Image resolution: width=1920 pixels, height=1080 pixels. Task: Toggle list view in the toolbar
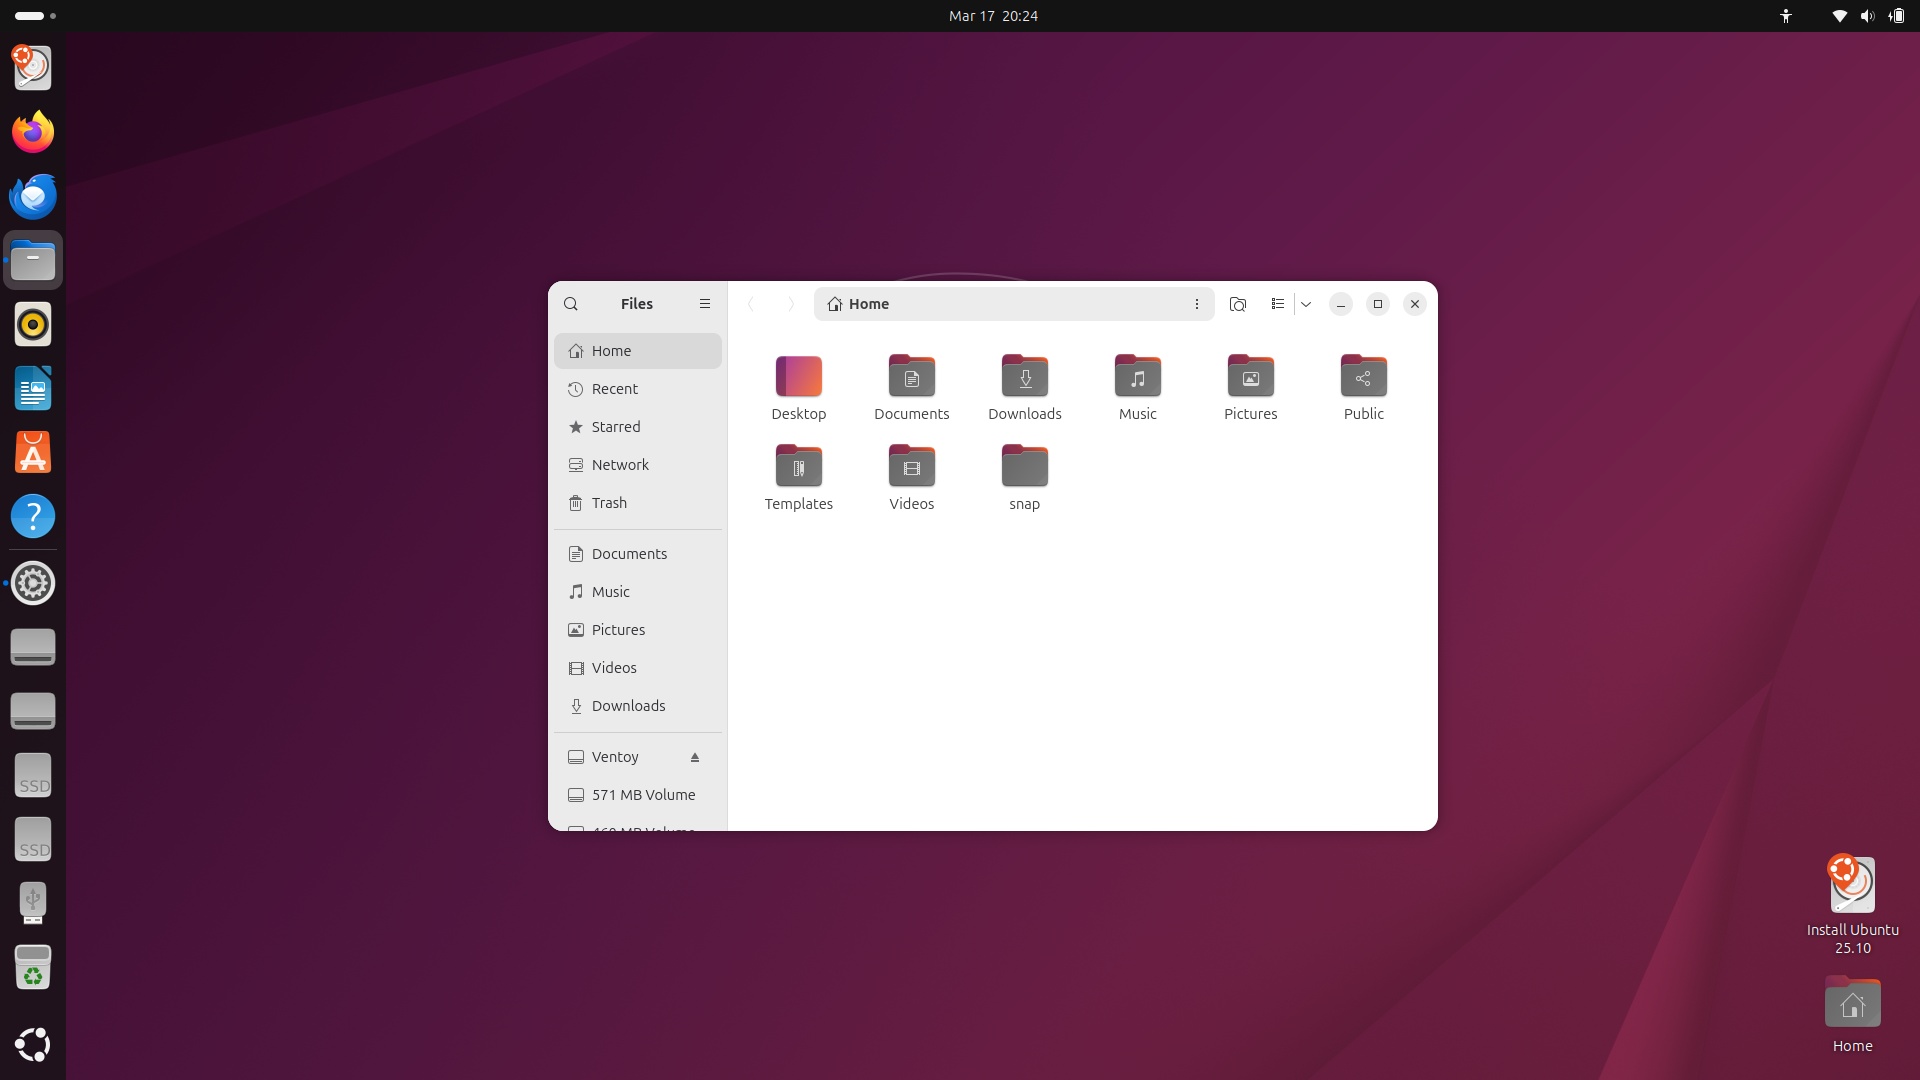pyautogui.click(x=1277, y=304)
